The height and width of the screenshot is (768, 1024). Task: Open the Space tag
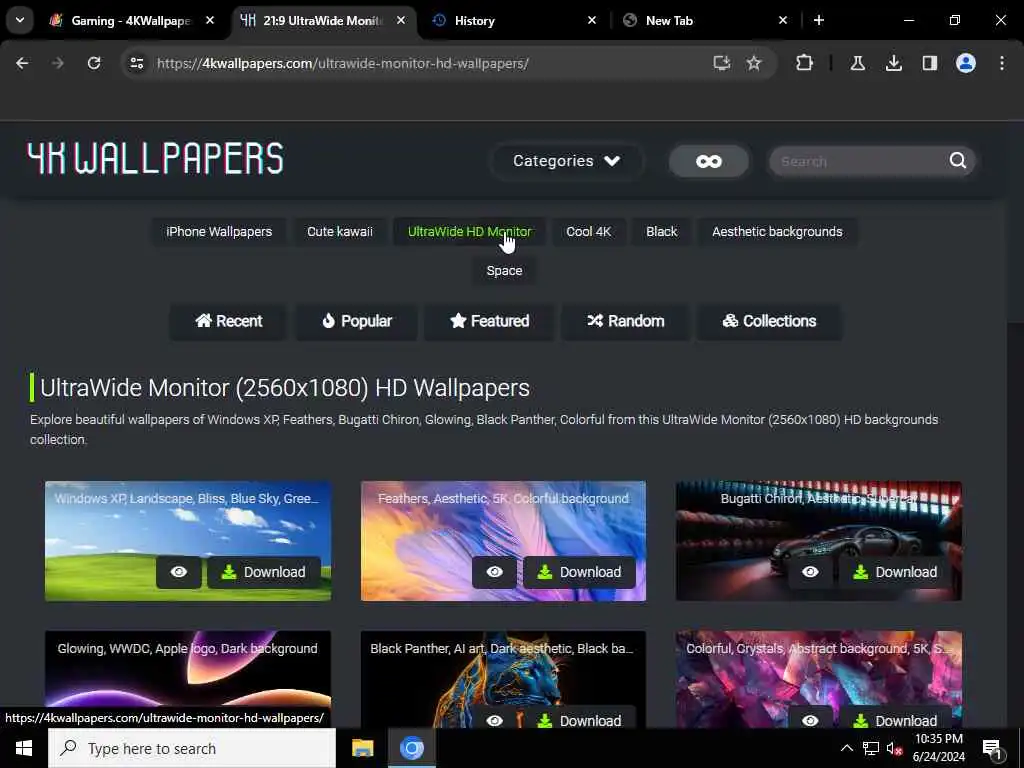click(504, 270)
